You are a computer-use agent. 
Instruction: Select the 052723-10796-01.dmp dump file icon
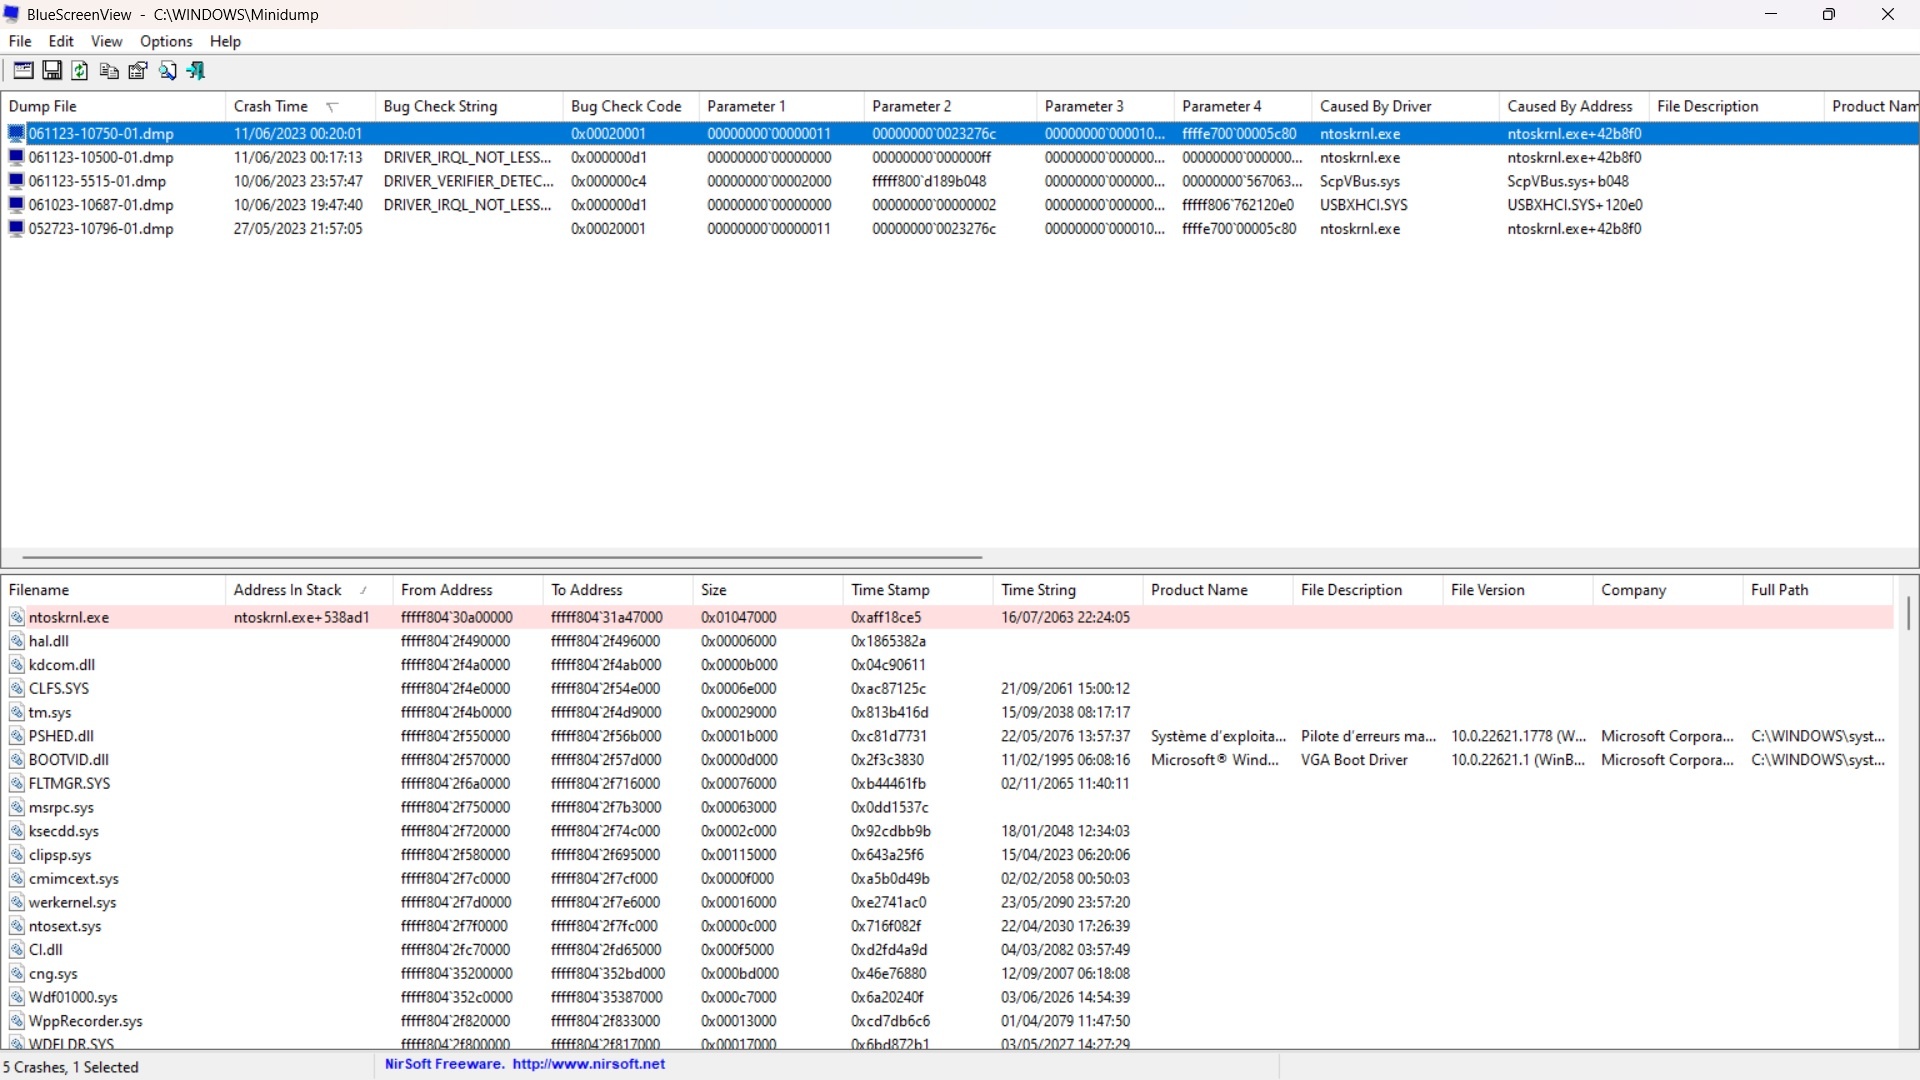point(16,229)
